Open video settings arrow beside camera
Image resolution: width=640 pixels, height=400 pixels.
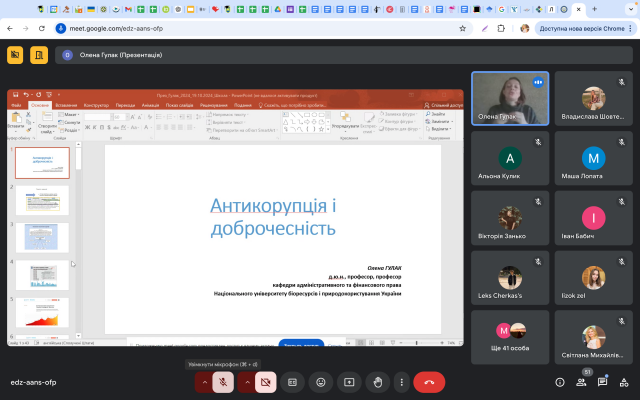click(x=246, y=382)
